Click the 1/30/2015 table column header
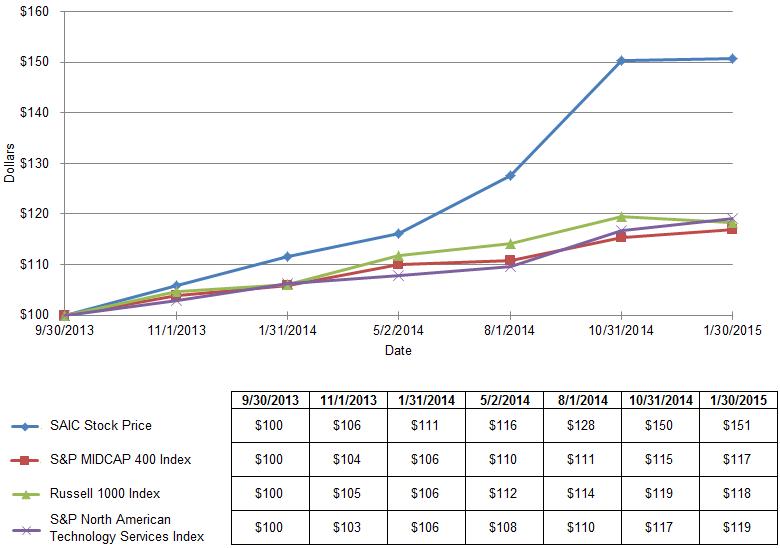 (737, 400)
